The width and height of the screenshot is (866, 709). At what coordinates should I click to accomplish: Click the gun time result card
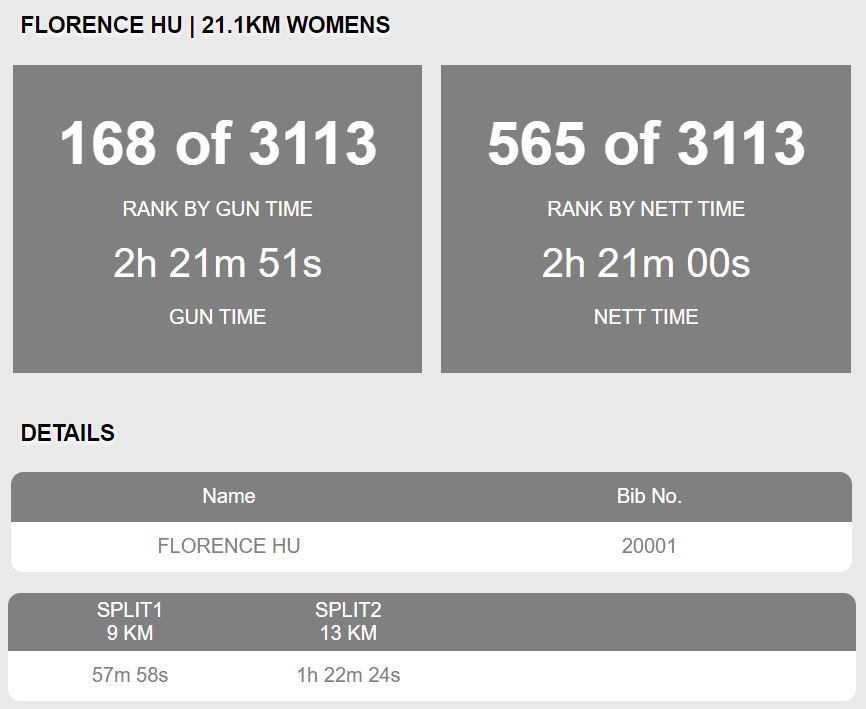click(218, 219)
